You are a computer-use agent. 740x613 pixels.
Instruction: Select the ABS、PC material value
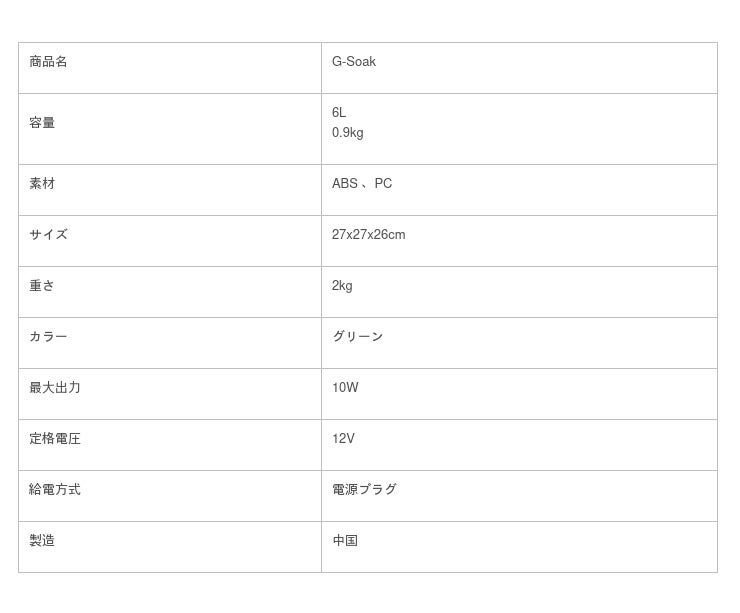click(362, 184)
